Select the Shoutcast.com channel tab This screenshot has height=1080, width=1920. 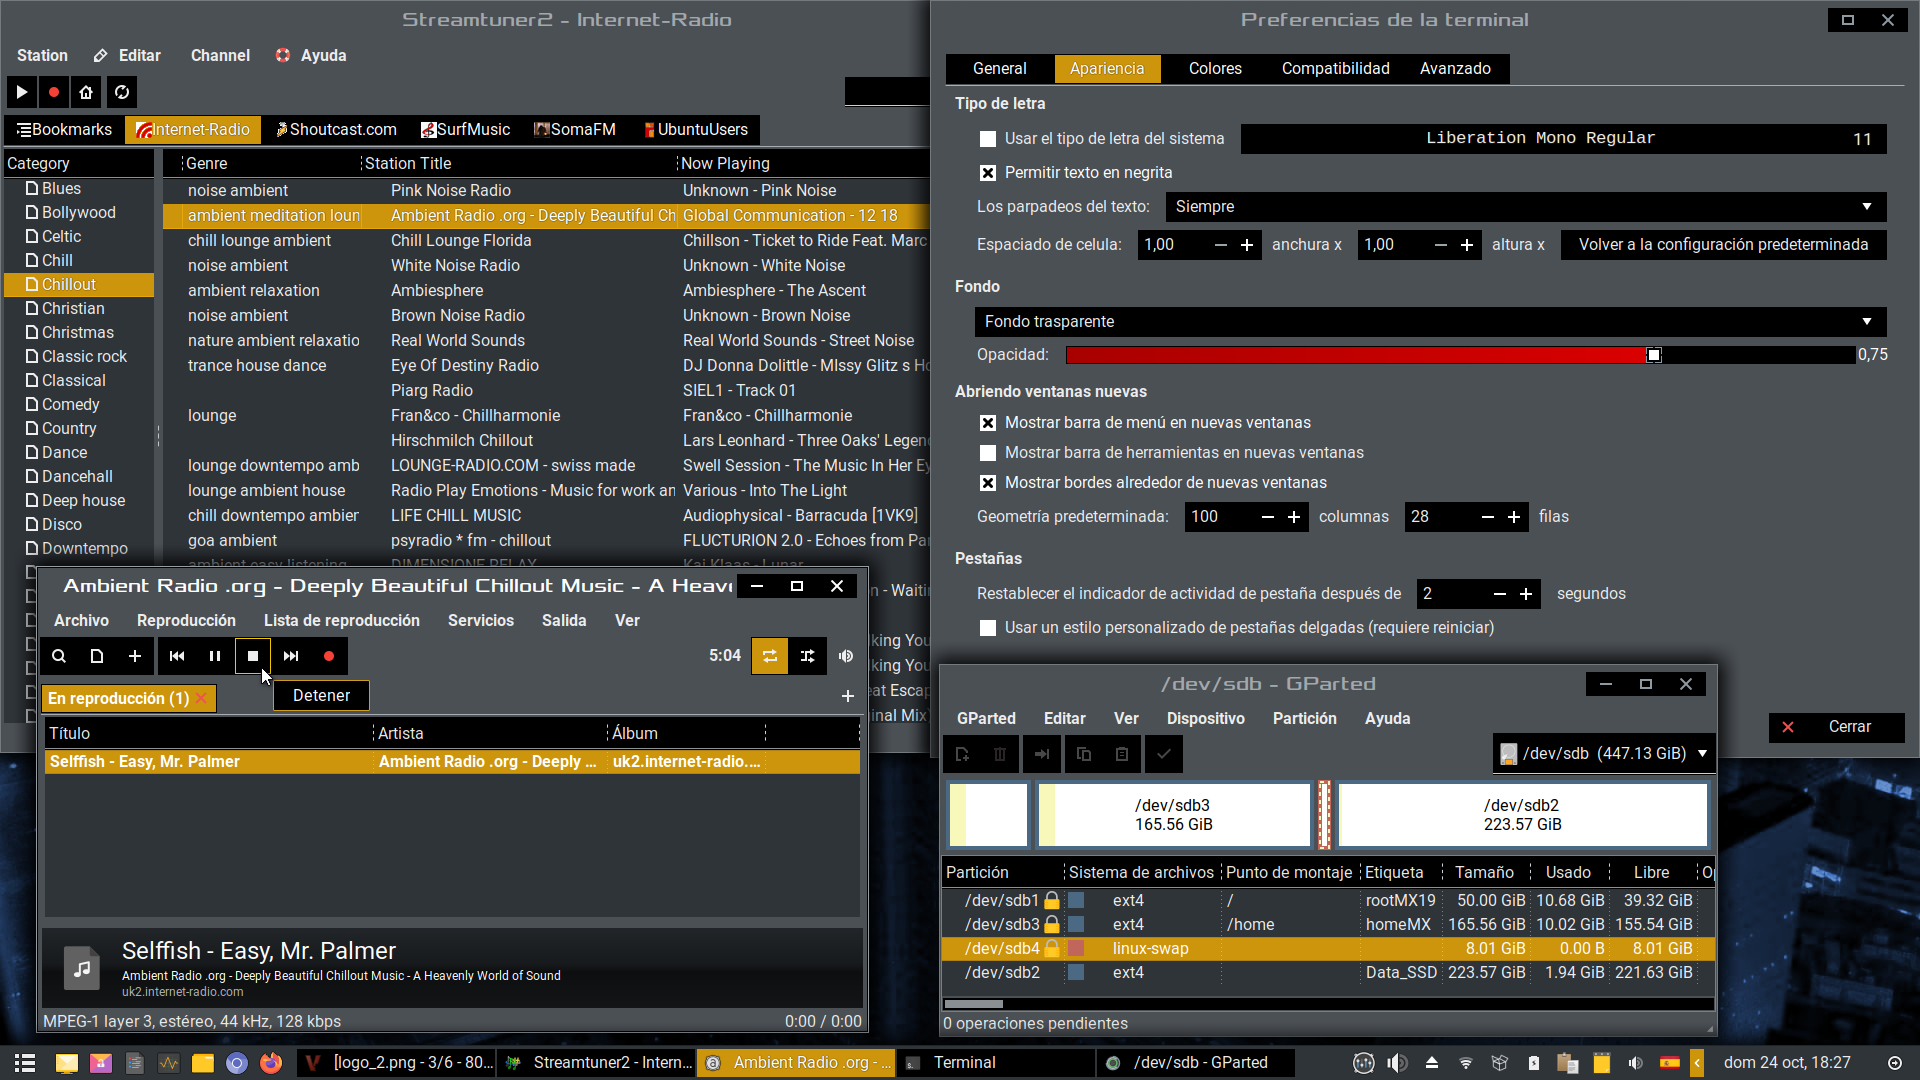pyautogui.click(x=336, y=130)
